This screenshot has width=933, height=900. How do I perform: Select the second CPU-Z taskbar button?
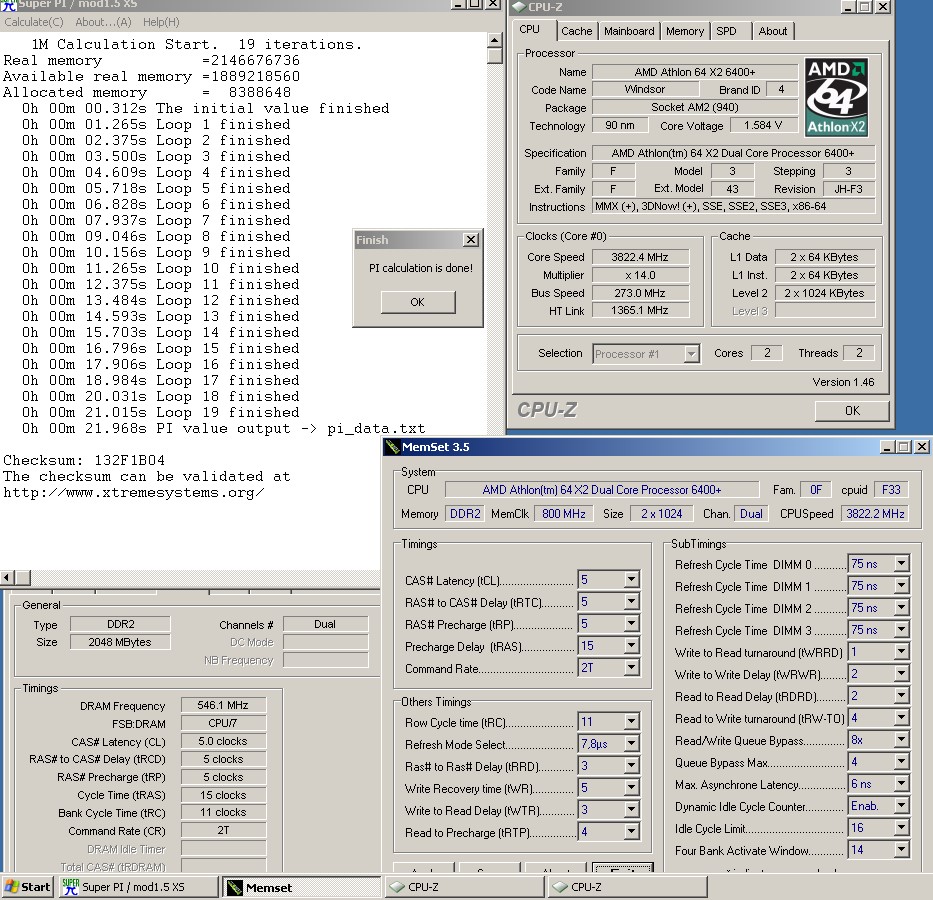coord(628,887)
